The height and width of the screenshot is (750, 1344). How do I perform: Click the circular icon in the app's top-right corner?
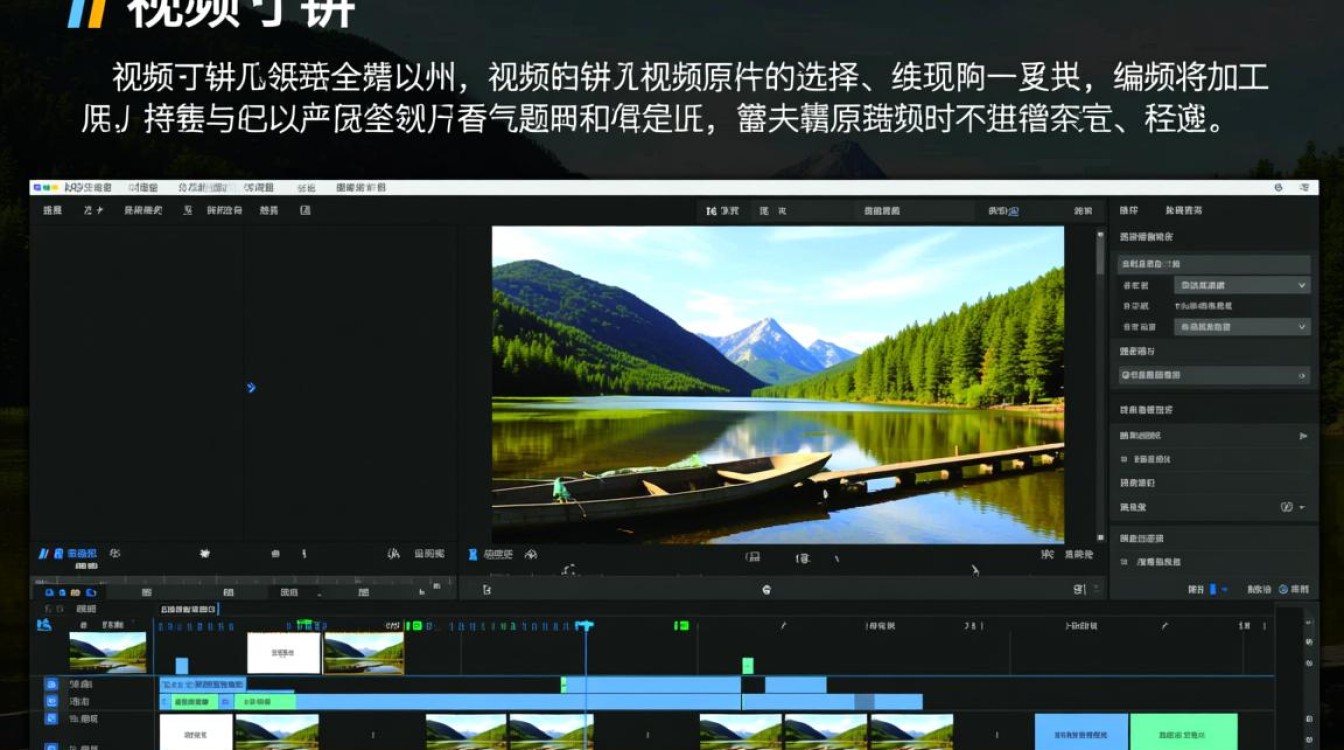(1279, 187)
